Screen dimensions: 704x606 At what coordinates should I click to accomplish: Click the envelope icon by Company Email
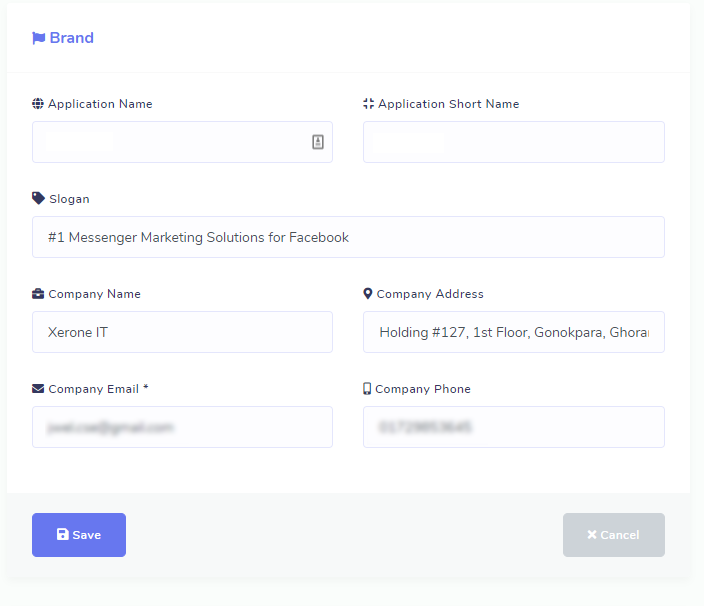coord(38,389)
